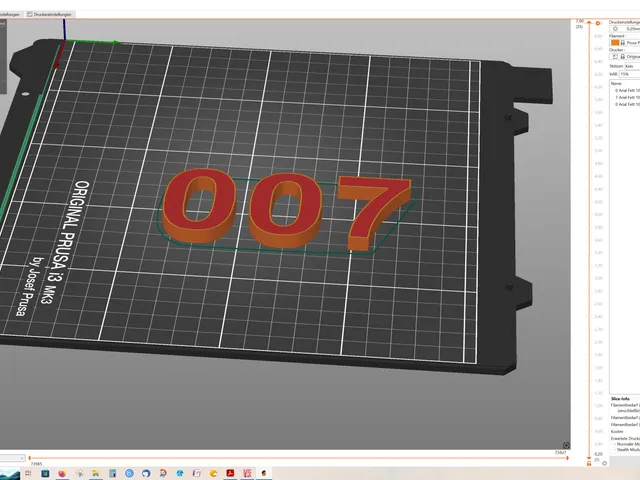This screenshot has height=480, width=640.
Task: Click the lower layer slider thumb
Action: [589, 458]
